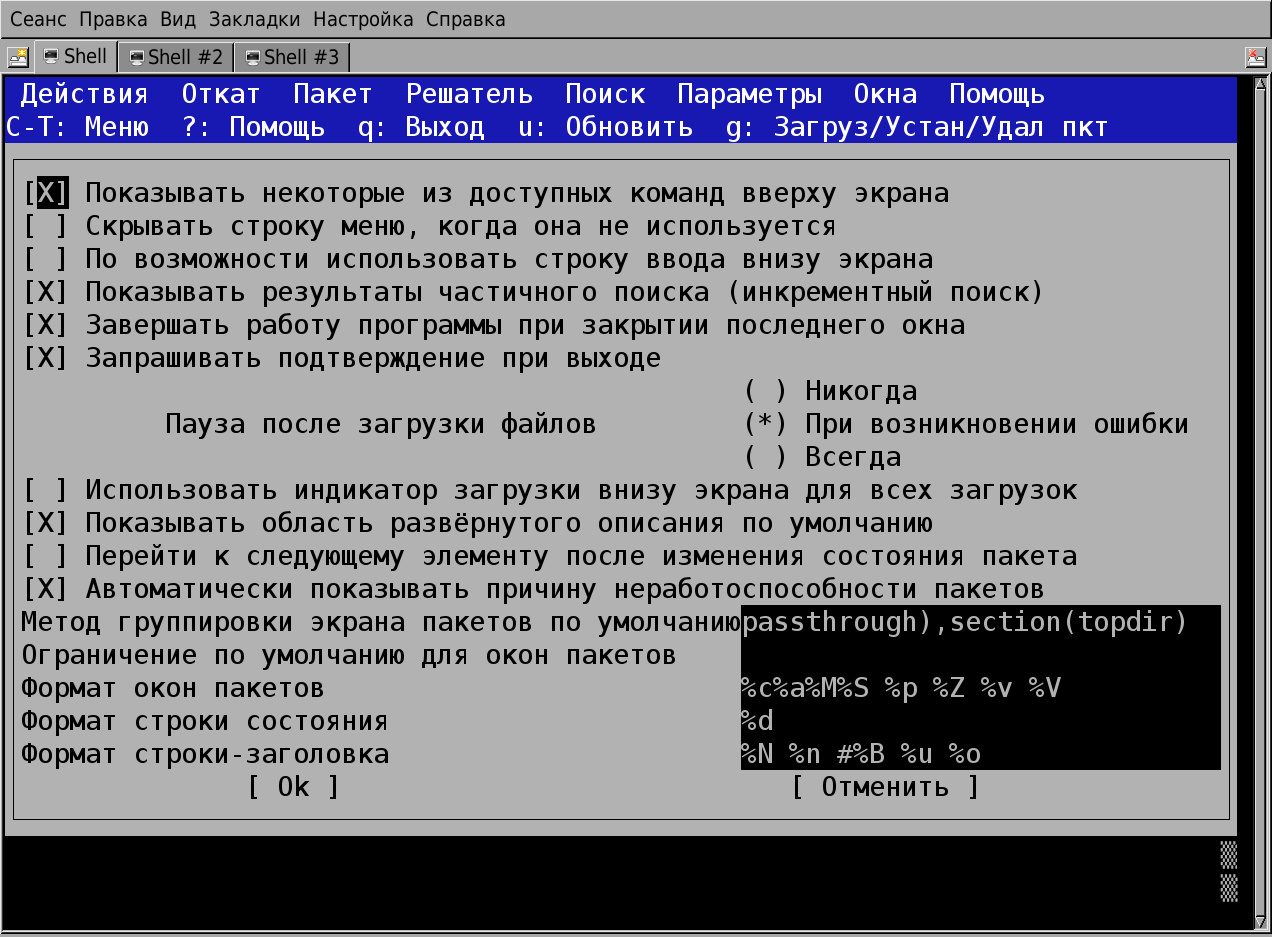Screen dimensions: 1272x937
Task: Uncheck 'Запрашивать подтверждение при выходе'
Action: pos(47,357)
